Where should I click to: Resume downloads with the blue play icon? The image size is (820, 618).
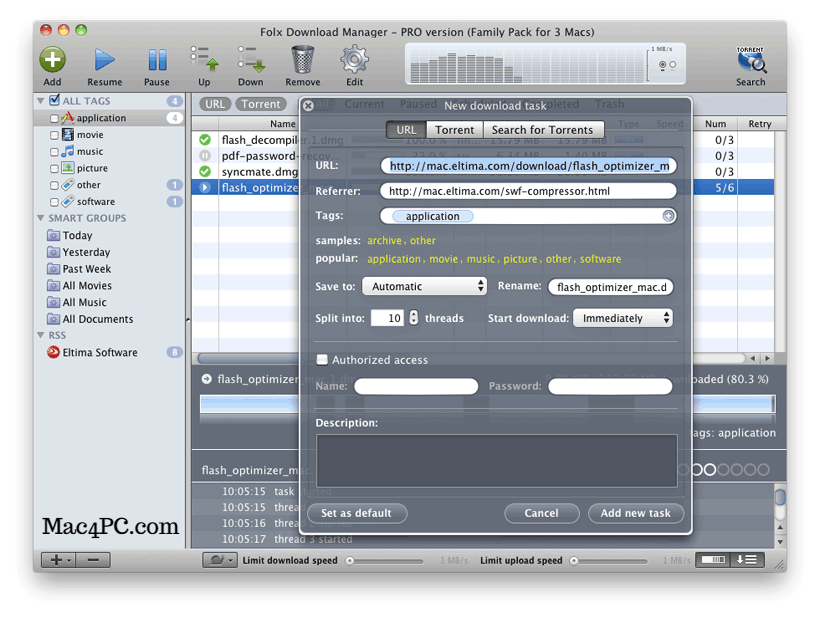click(105, 60)
